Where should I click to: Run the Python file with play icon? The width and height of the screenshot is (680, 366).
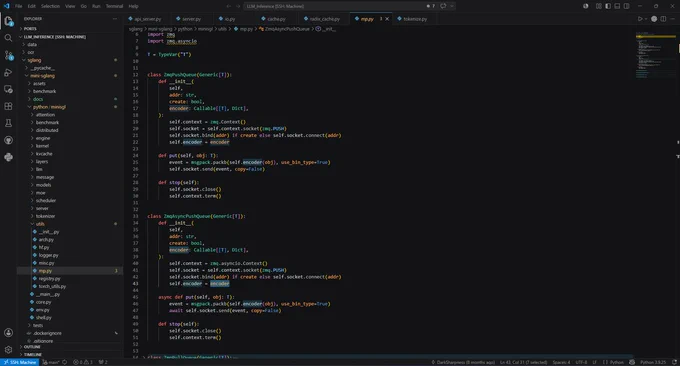640,19
